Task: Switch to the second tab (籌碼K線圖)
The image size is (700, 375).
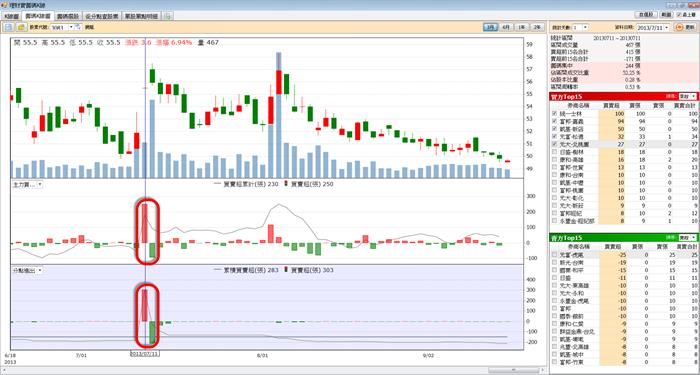Action: point(37,16)
